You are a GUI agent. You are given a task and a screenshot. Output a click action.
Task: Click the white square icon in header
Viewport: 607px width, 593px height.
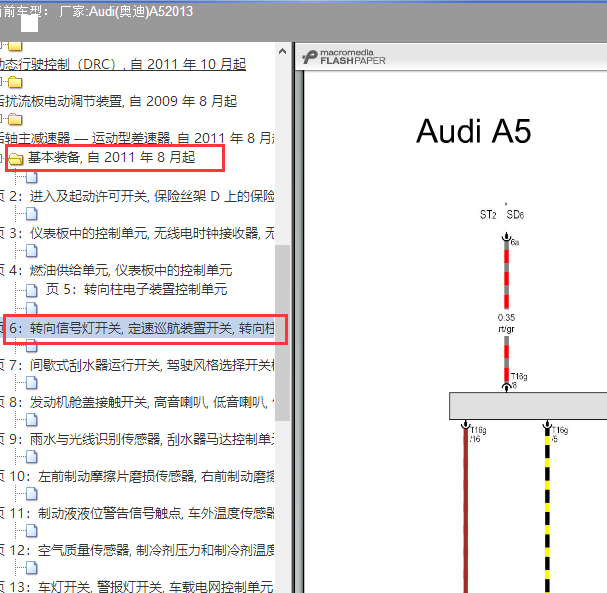pyautogui.click(x=29, y=24)
